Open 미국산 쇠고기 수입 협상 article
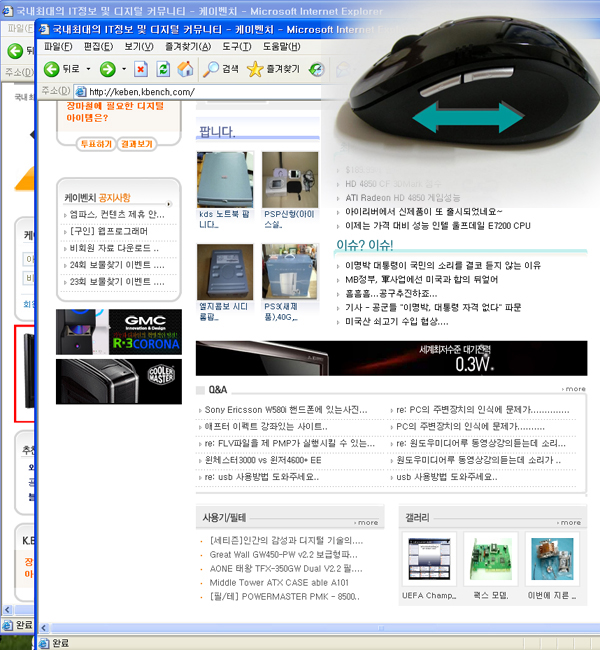 pos(396,322)
